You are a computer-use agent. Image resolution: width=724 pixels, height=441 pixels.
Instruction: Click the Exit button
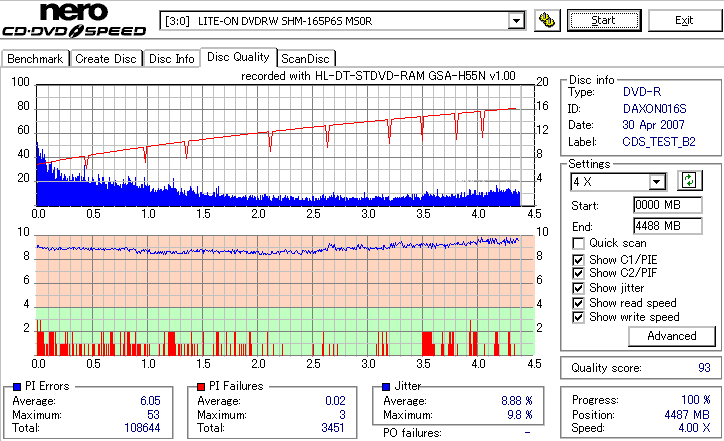tap(684, 20)
